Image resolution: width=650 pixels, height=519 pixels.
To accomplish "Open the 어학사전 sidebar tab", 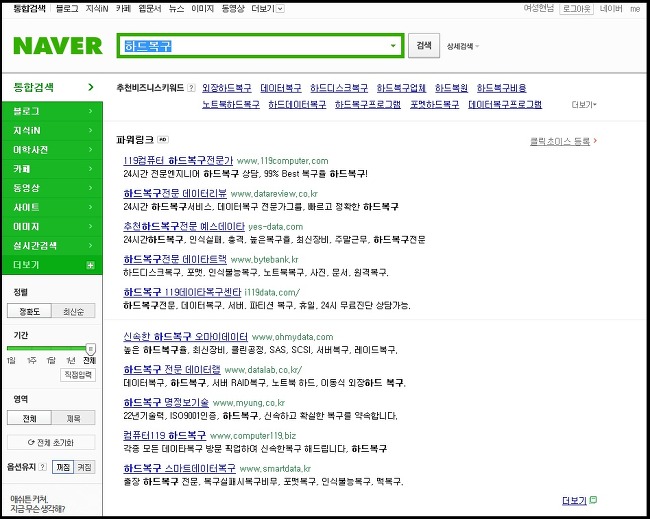I will [52, 150].
